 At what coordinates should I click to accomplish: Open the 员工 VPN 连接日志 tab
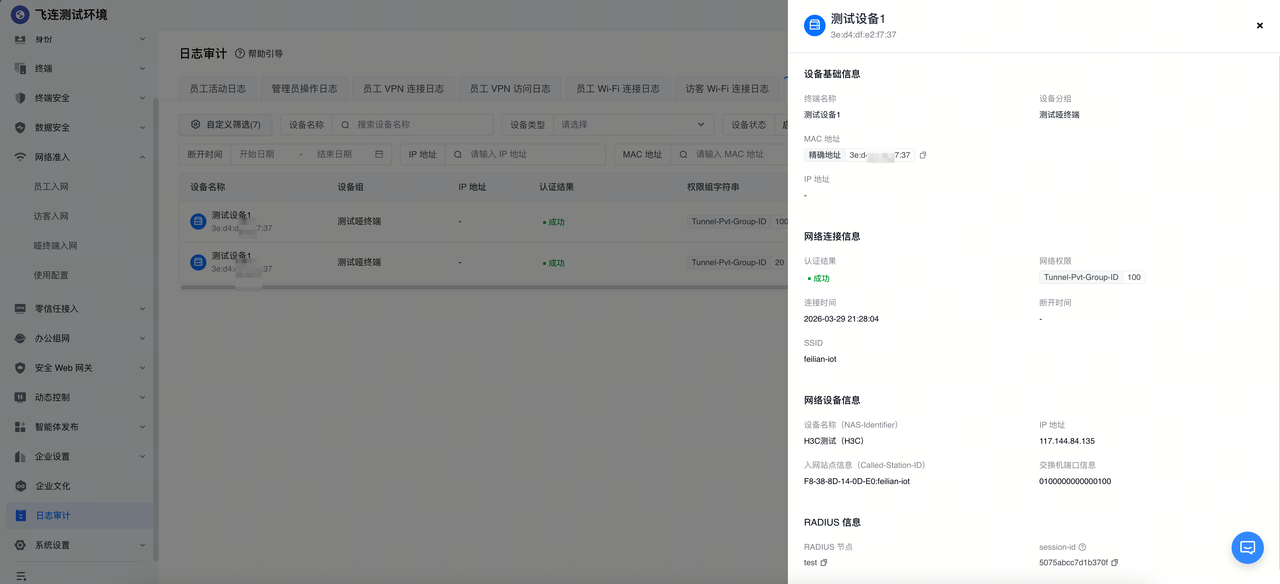pos(403,88)
